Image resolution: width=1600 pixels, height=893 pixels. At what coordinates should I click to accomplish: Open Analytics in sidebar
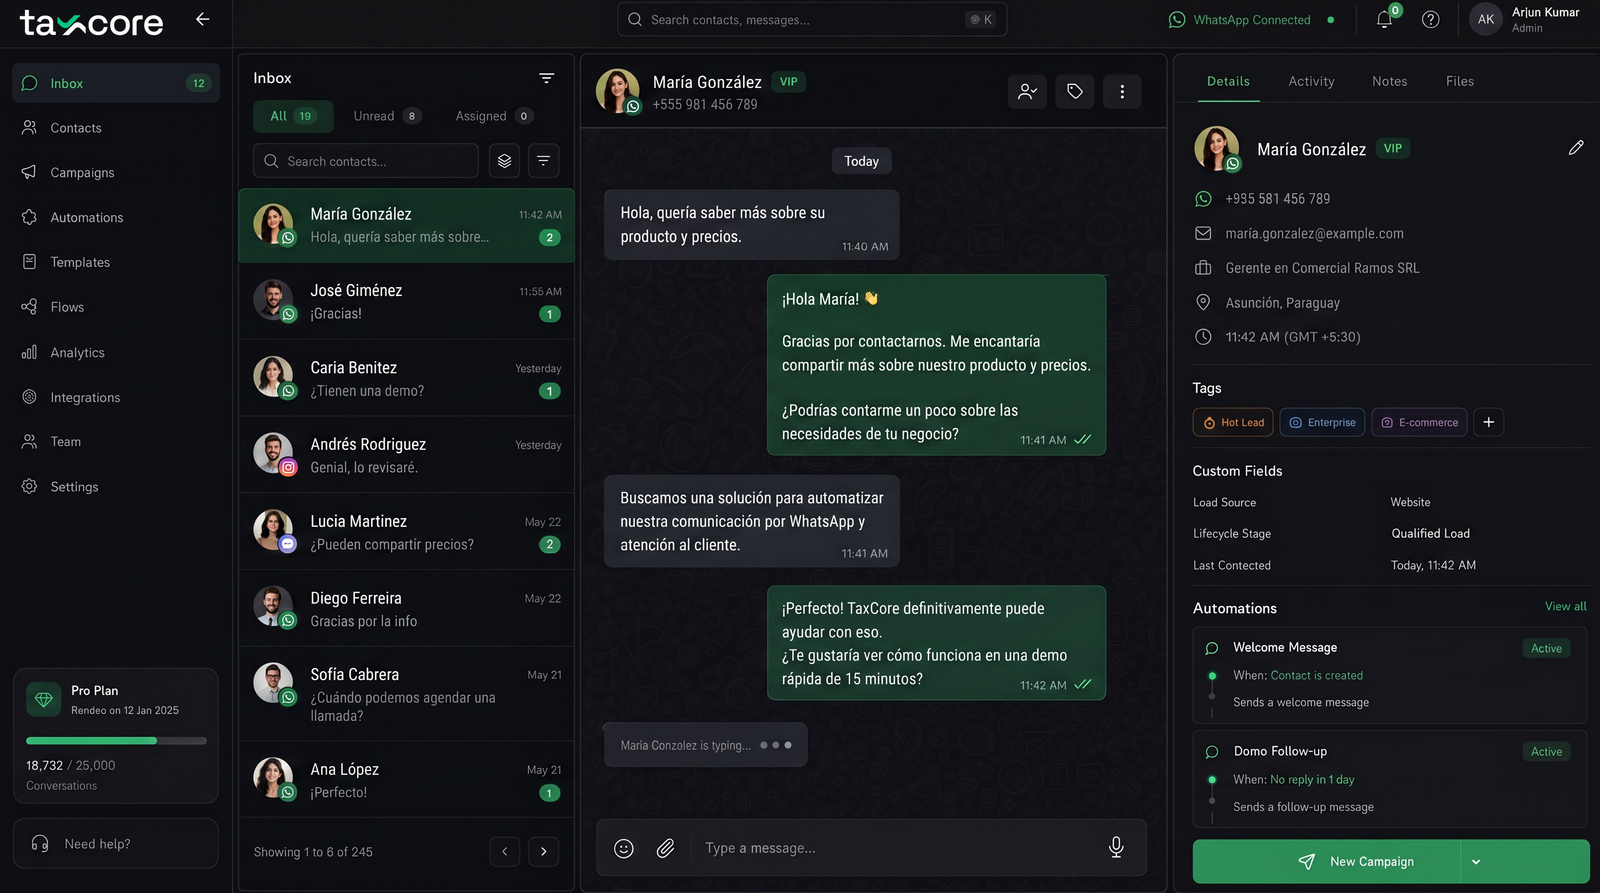point(116,352)
